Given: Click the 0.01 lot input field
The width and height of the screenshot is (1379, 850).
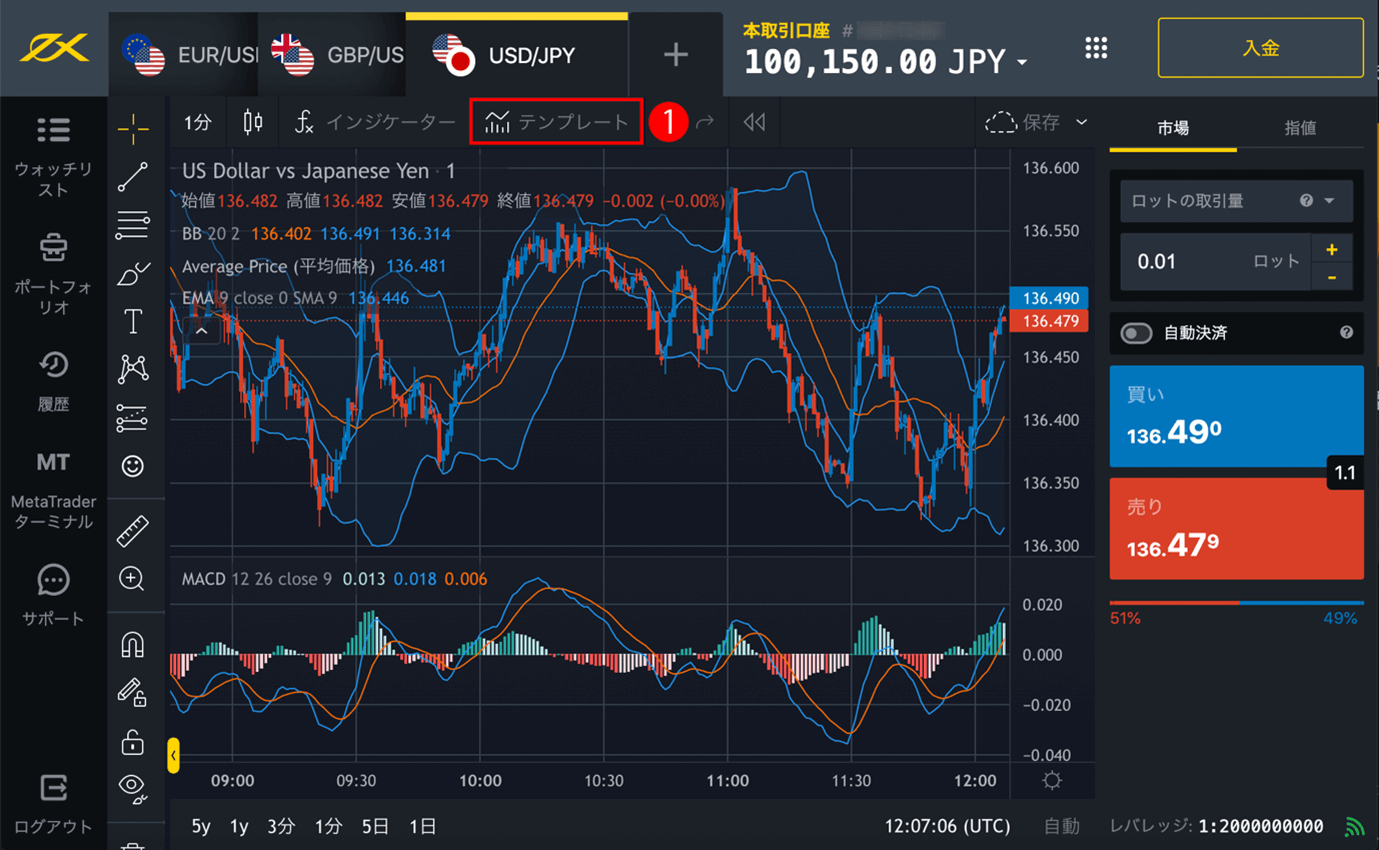Looking at the screenshot, I should pyautogui.click(x=1215, y=262).
